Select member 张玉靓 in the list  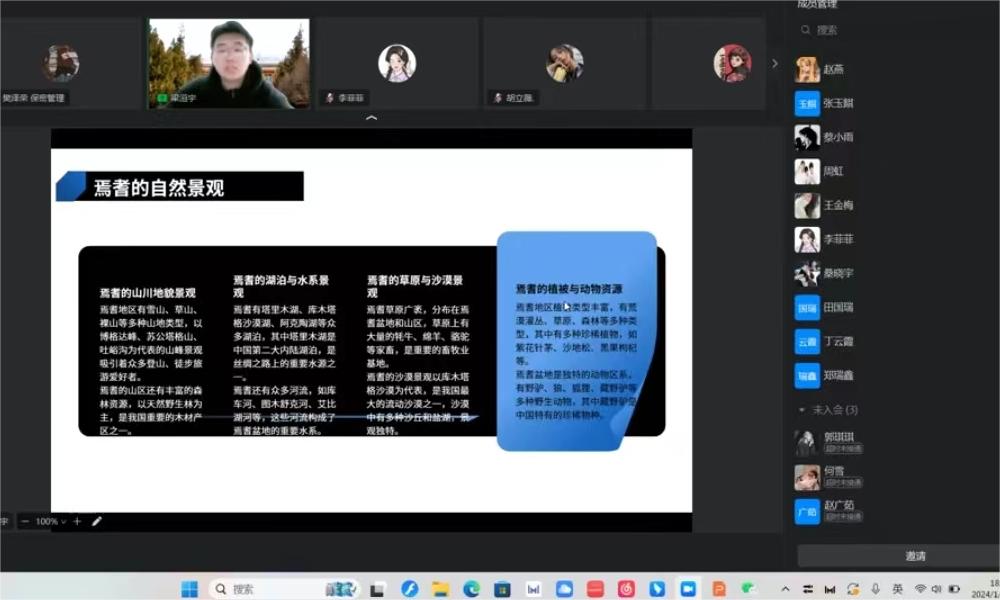click(838, 103)
